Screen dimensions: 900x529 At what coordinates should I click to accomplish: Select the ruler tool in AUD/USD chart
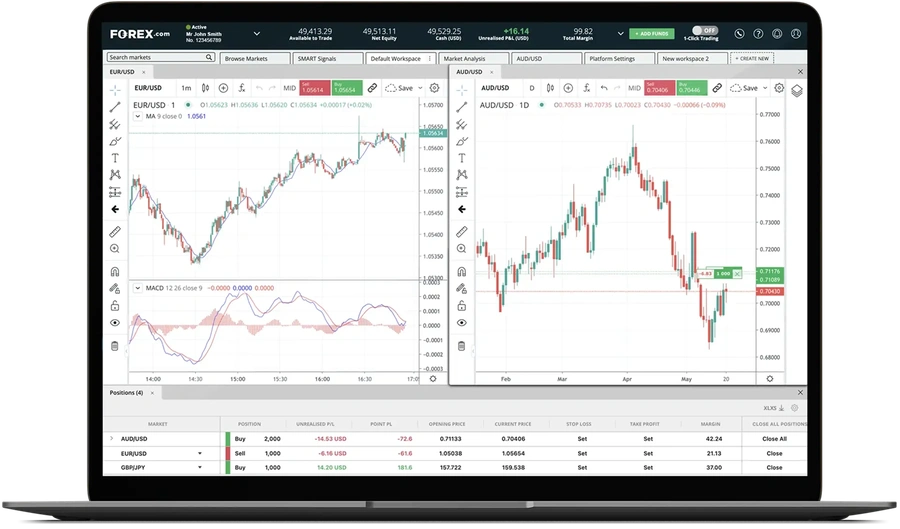[461, 232]
